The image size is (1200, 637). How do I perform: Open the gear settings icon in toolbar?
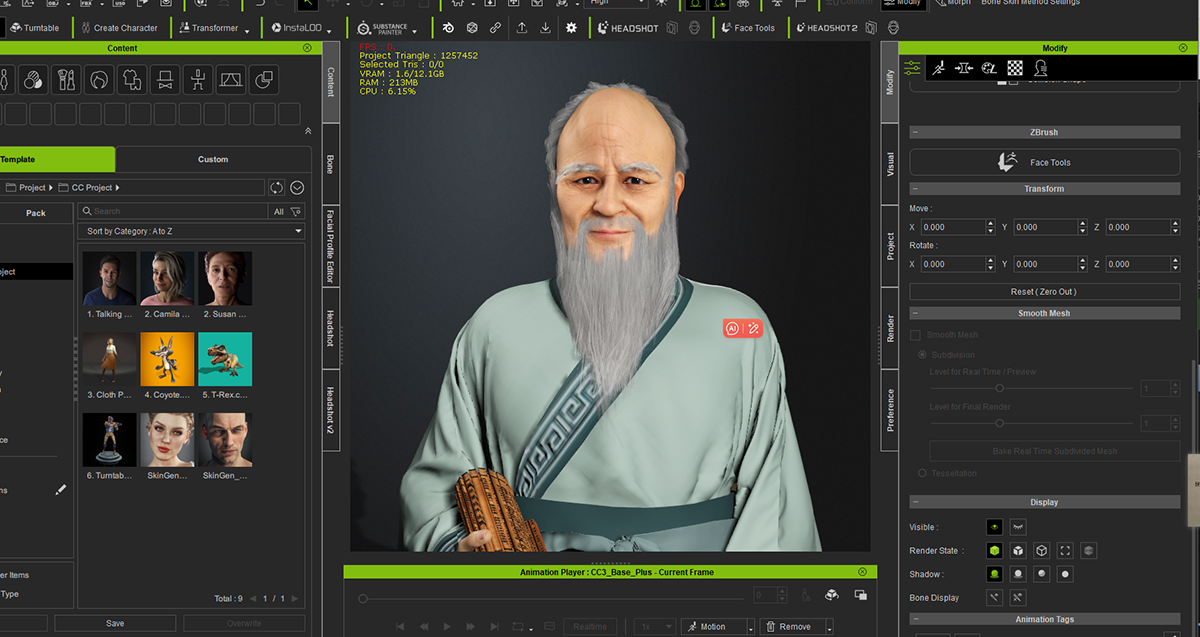(571, 28)
